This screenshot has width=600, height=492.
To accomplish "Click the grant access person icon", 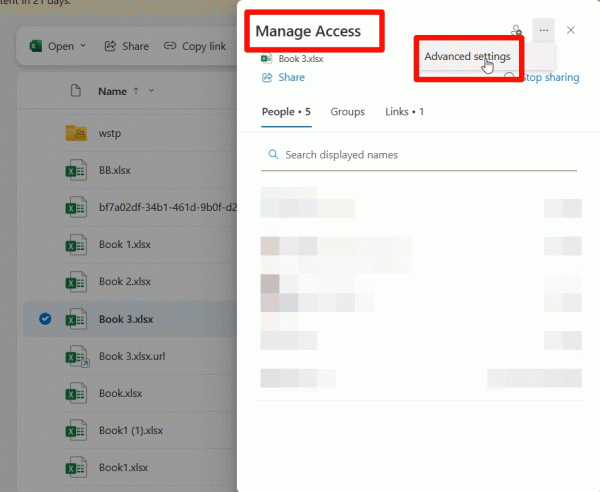I will coord(516,31).
